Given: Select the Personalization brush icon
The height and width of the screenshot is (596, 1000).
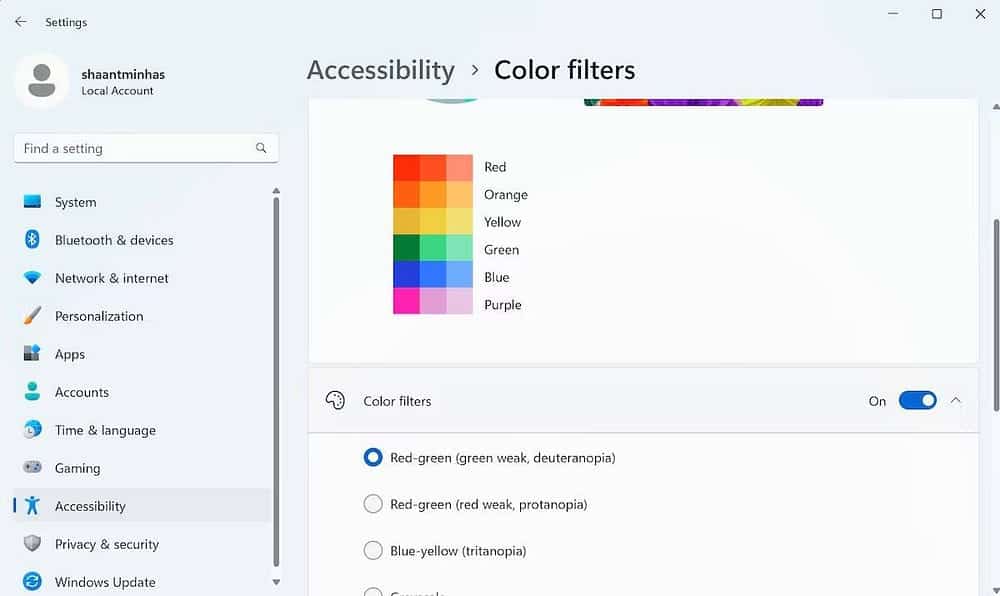Looking at the screenshot, I should (x=31, y=316).
